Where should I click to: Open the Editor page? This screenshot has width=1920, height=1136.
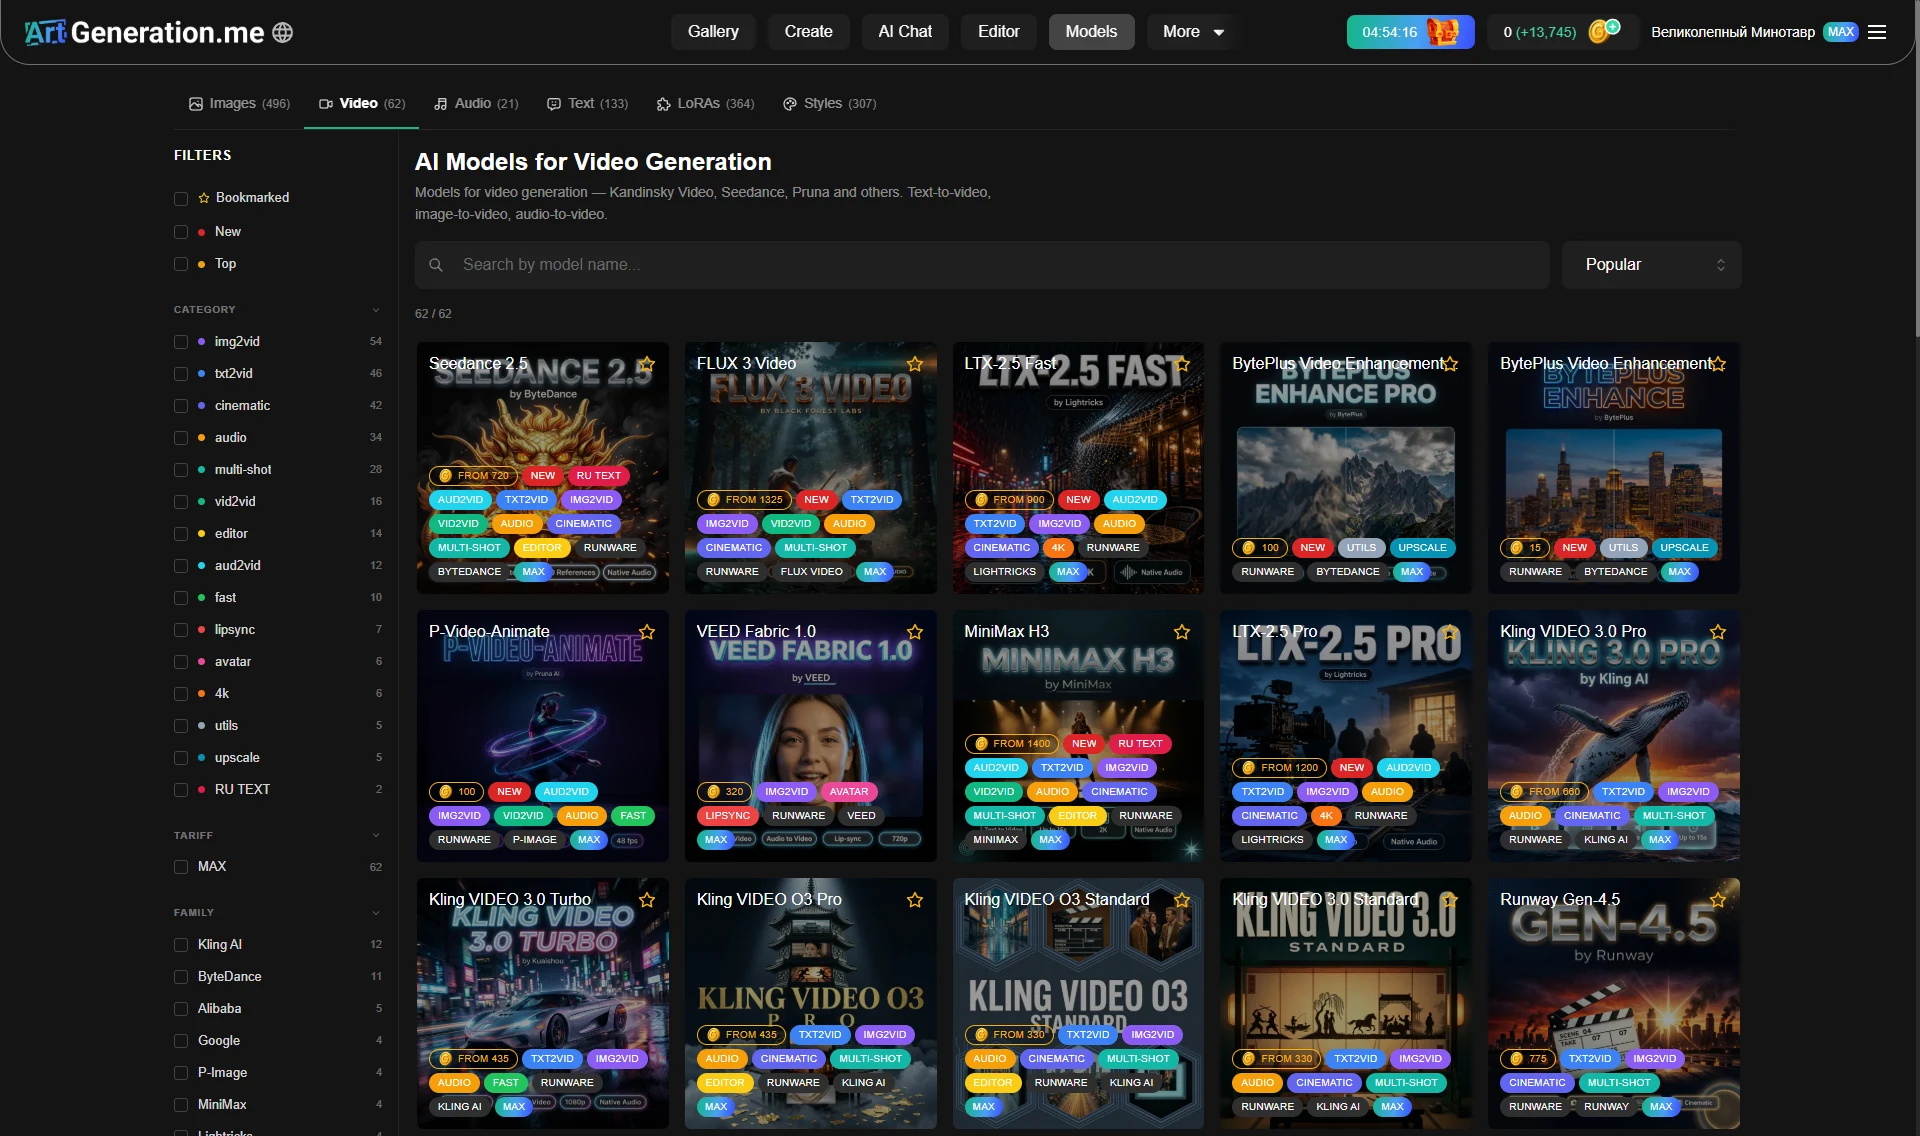pos(998,32)
